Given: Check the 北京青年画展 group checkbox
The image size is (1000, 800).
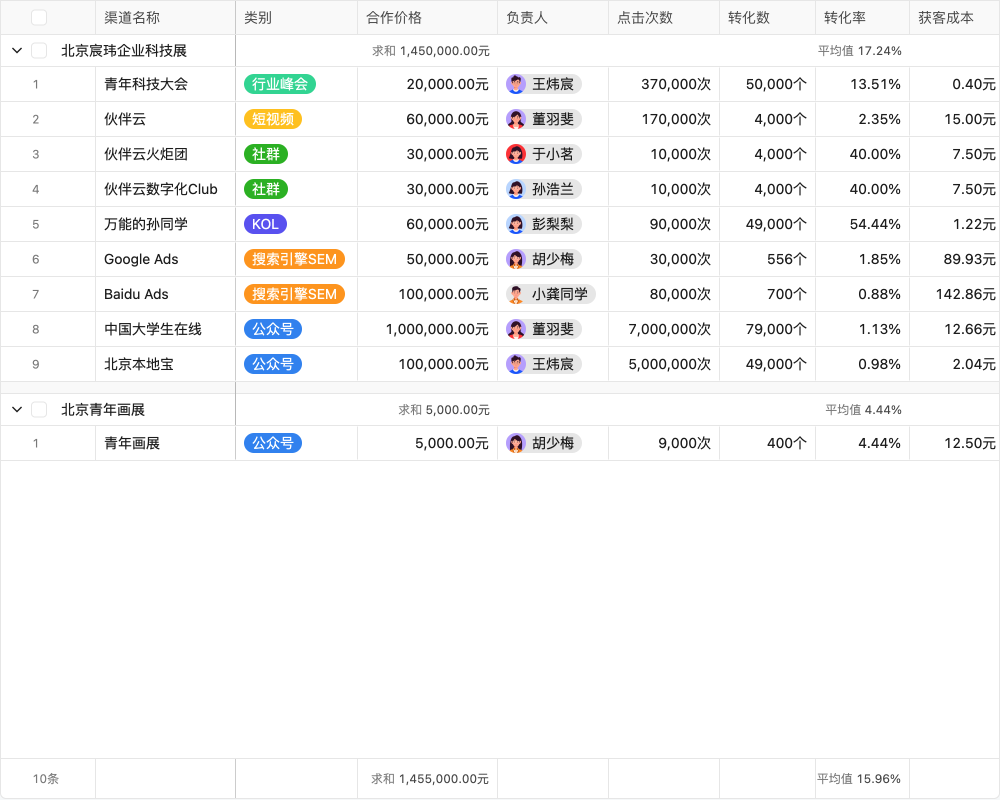Looking at the screenshot, I should [37, 409].
